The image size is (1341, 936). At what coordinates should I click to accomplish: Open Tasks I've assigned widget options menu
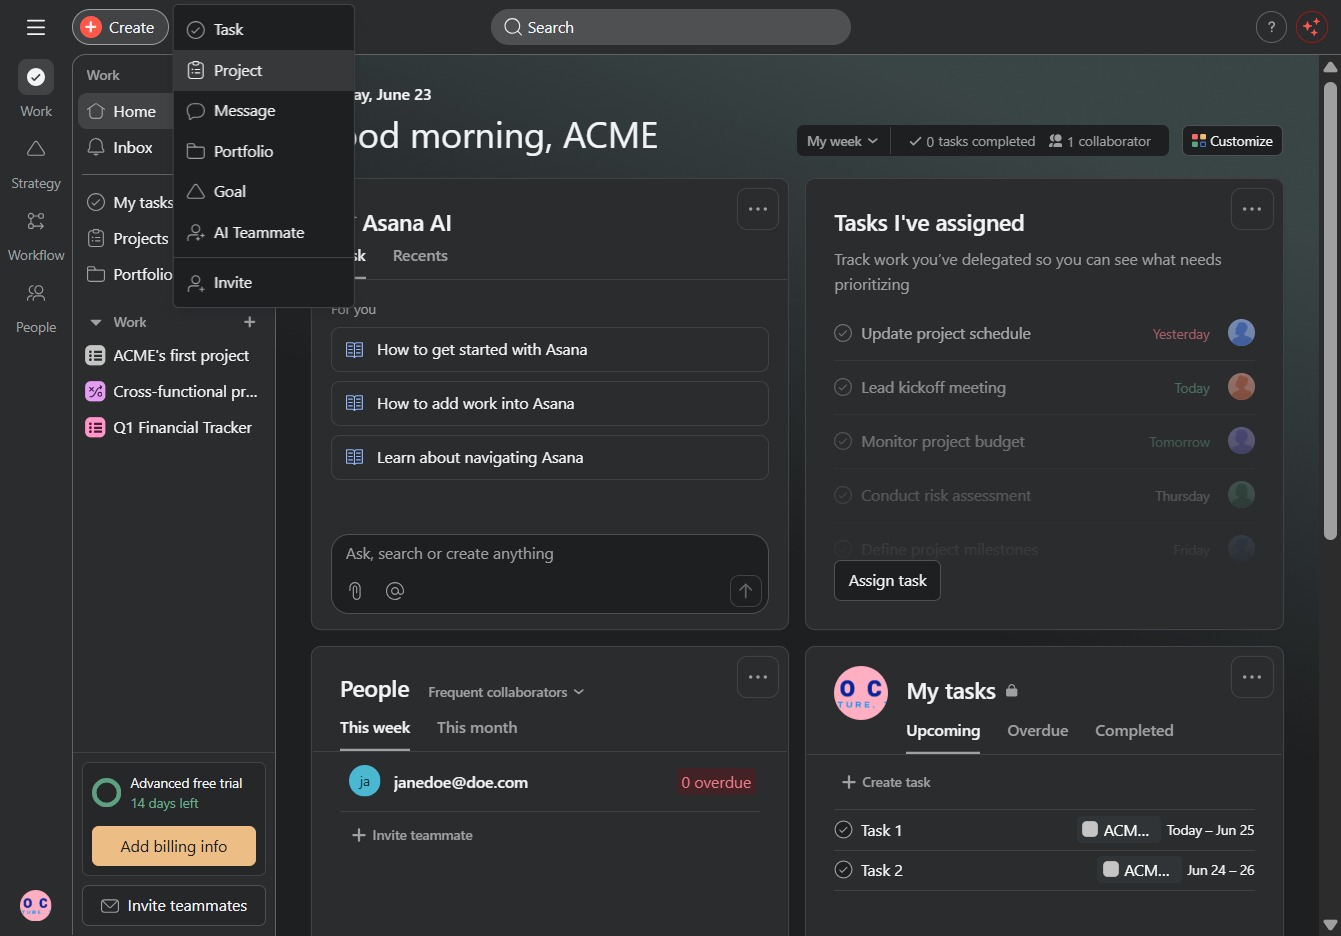click(x=1252, y=209)
